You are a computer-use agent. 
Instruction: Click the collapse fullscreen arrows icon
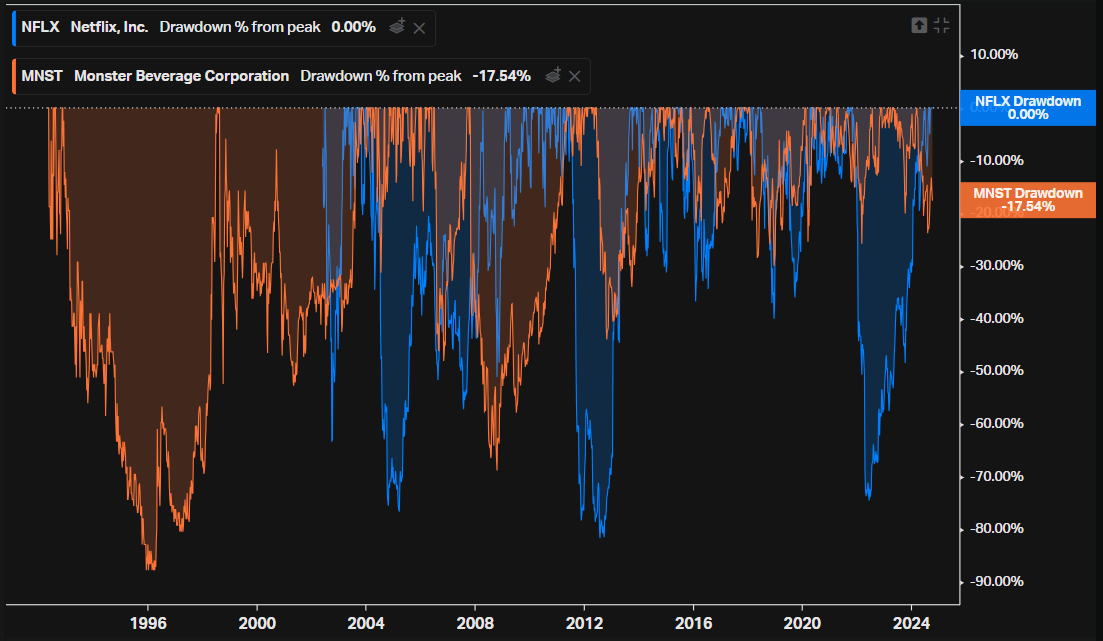(941, 25)
